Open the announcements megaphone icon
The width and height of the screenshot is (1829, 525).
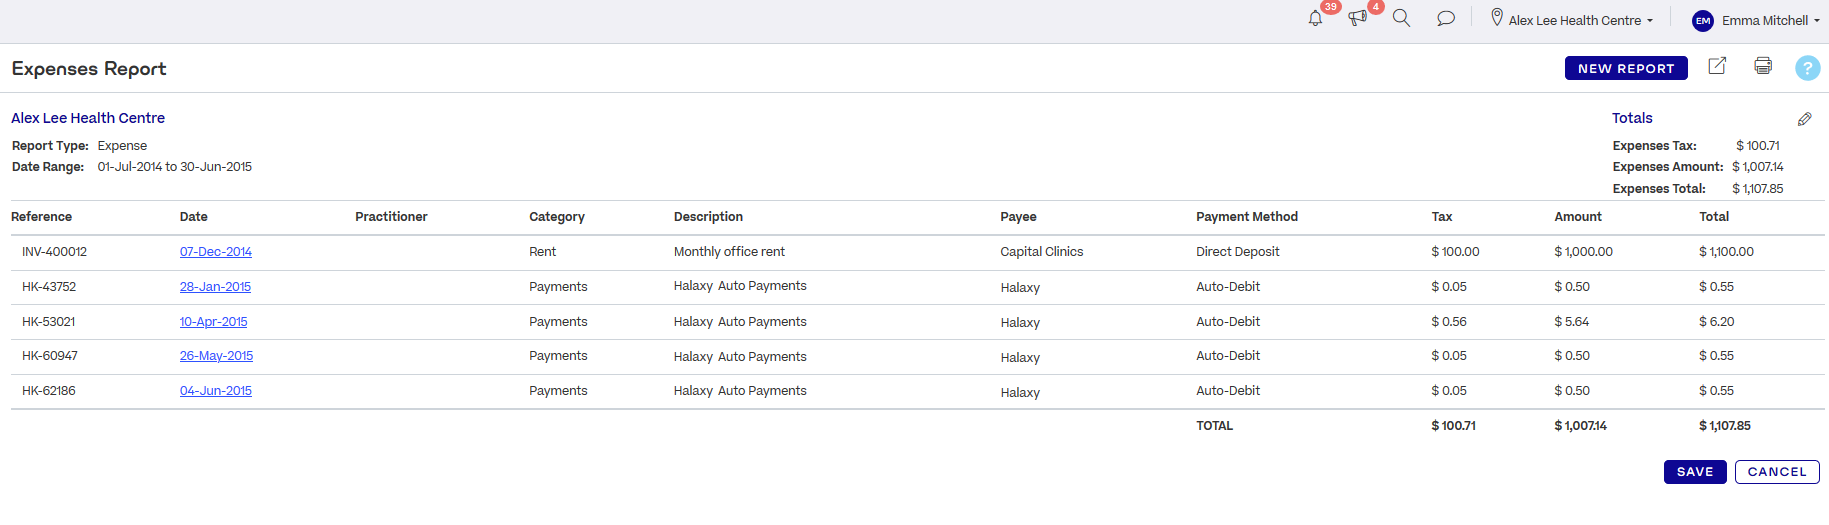click(x=1357, y=18)
